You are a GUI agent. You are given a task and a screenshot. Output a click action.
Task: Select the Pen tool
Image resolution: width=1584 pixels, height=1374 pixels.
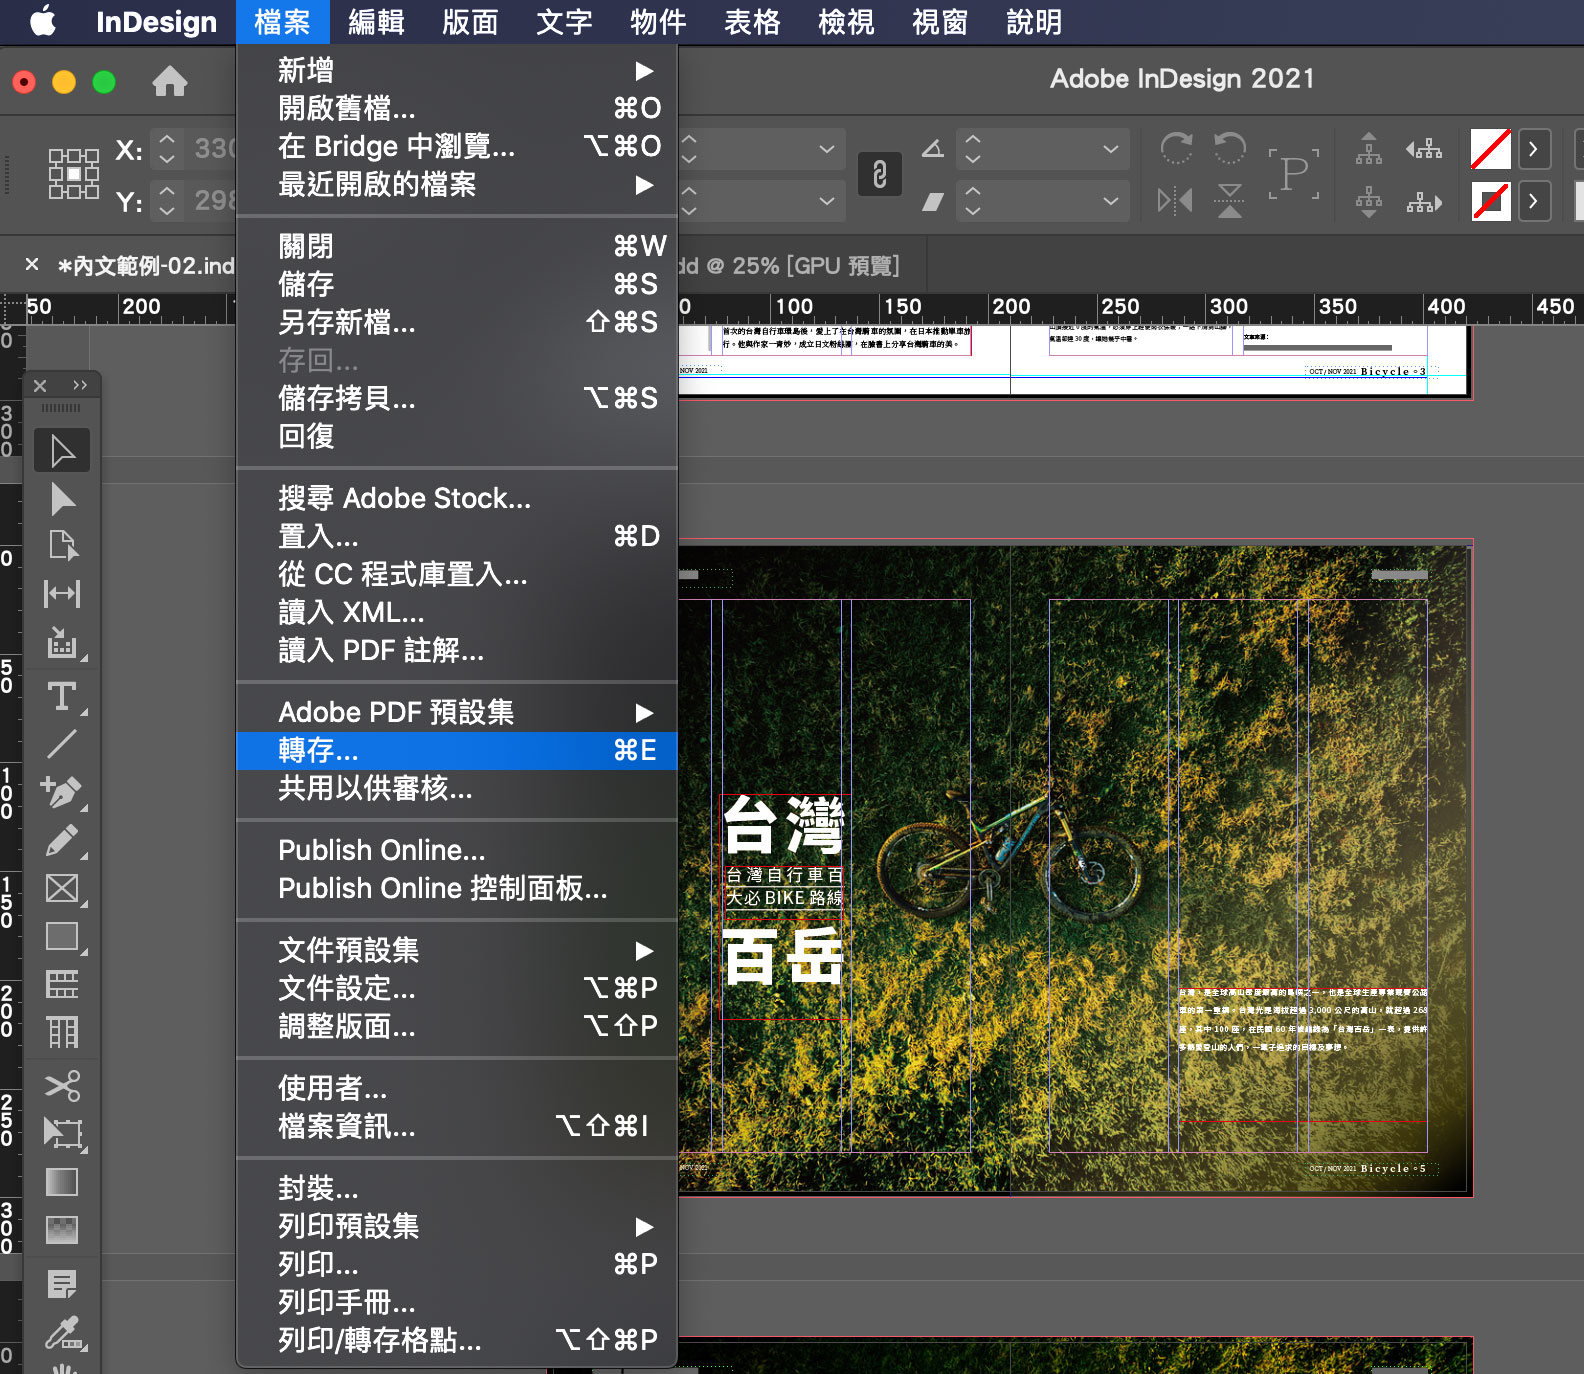62,792
